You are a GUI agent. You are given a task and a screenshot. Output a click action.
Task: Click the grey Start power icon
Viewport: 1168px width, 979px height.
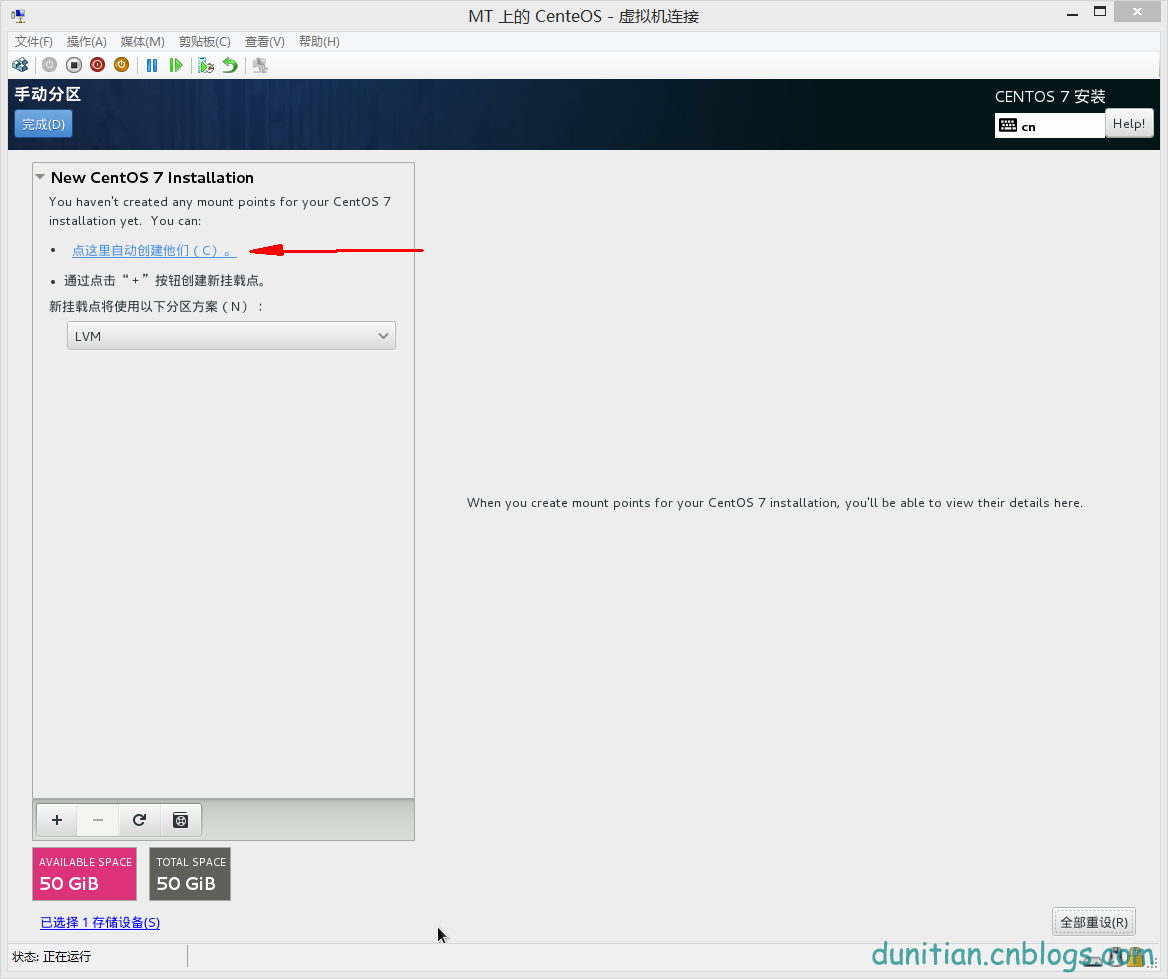click(49, 66)
